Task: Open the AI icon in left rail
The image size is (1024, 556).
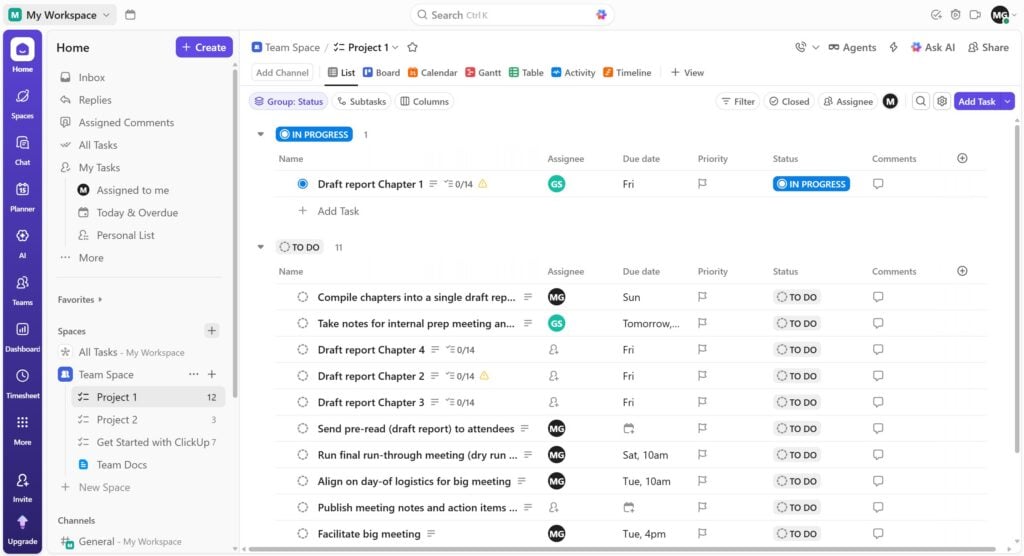Action: (22, 242)
